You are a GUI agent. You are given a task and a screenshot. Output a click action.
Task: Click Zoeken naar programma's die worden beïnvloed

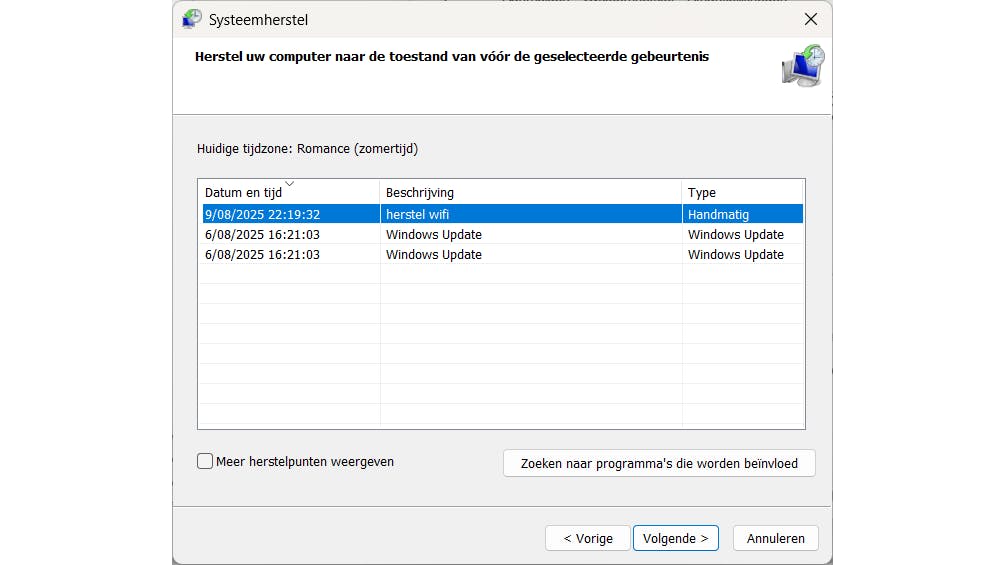[659, 463]
